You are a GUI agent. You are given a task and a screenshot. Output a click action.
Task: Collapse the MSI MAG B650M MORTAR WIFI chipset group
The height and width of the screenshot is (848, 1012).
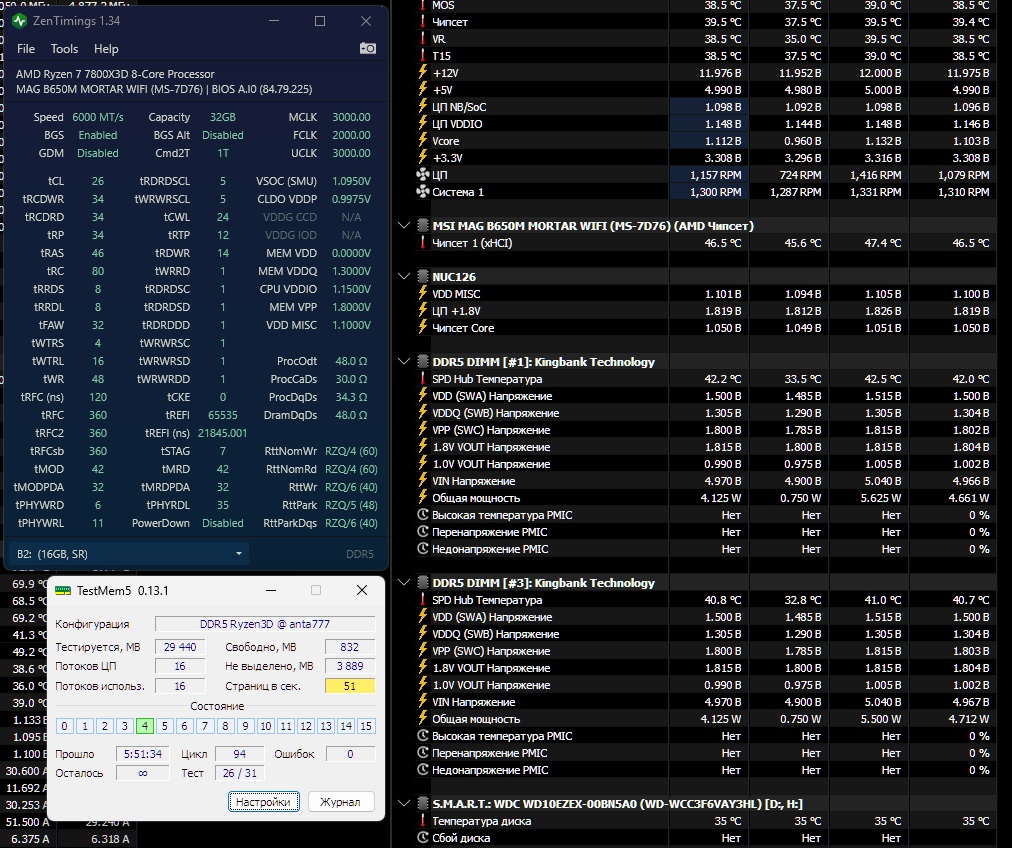pyautogui.click(x=404, y=225)
